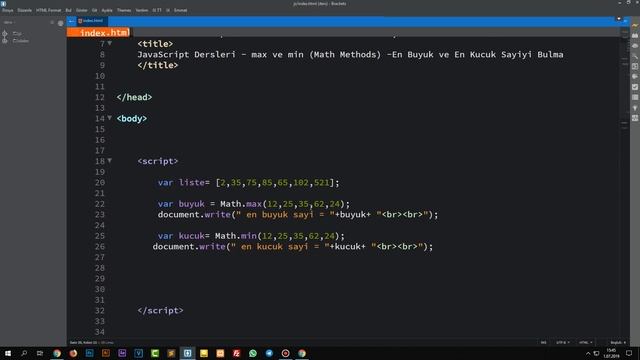Click the checkmark box icon in right toolbar
640x360 pixels.
635,87
